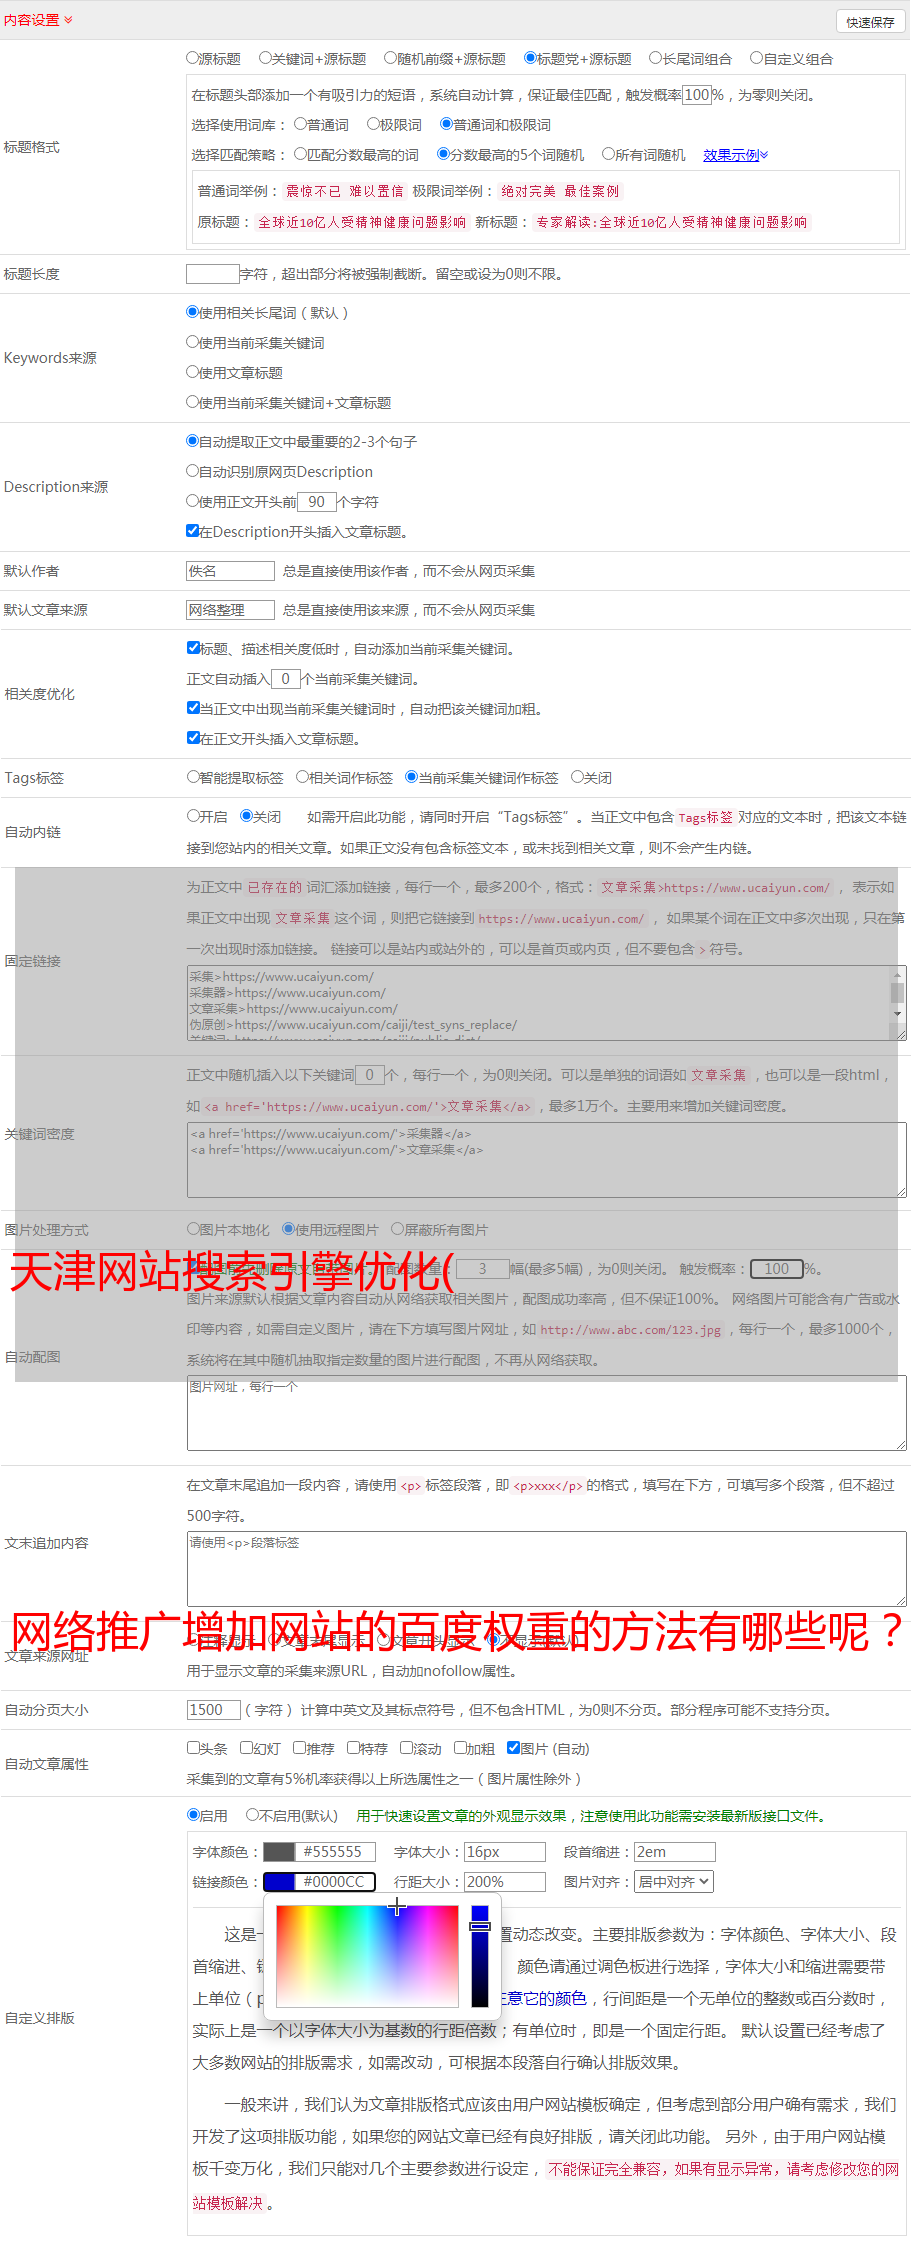Click the 图片网址 image URL textarea
This screenshot has height=2249, width=912.
[x=546, y=1413]
